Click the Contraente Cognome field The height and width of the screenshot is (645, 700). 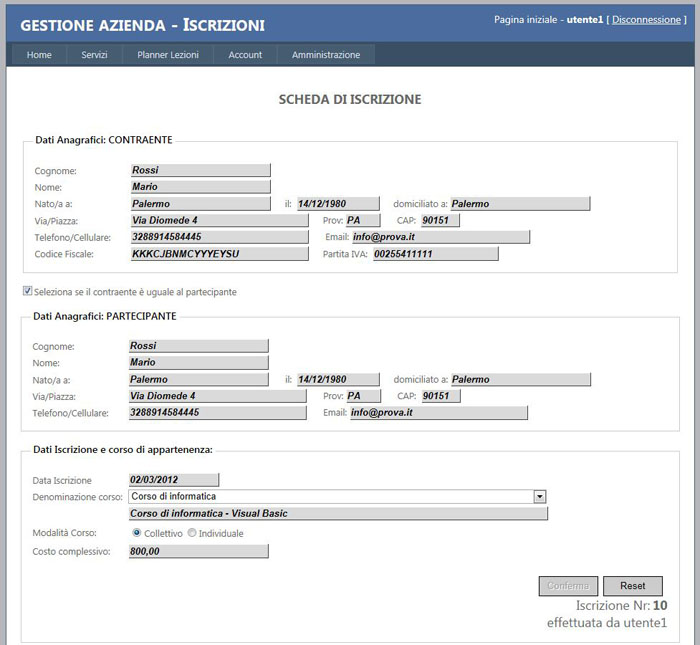pyautogui.click(x=201, y=170)
